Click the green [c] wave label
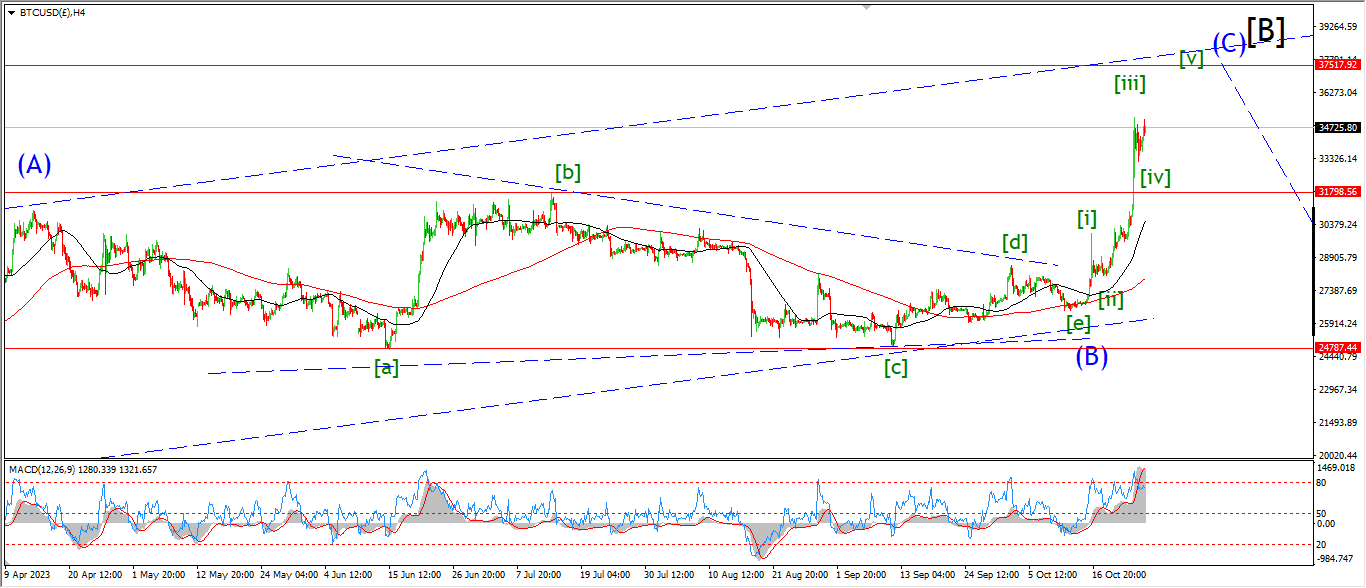The height and width of the screenshot is (588, 1366). point(895,368)
